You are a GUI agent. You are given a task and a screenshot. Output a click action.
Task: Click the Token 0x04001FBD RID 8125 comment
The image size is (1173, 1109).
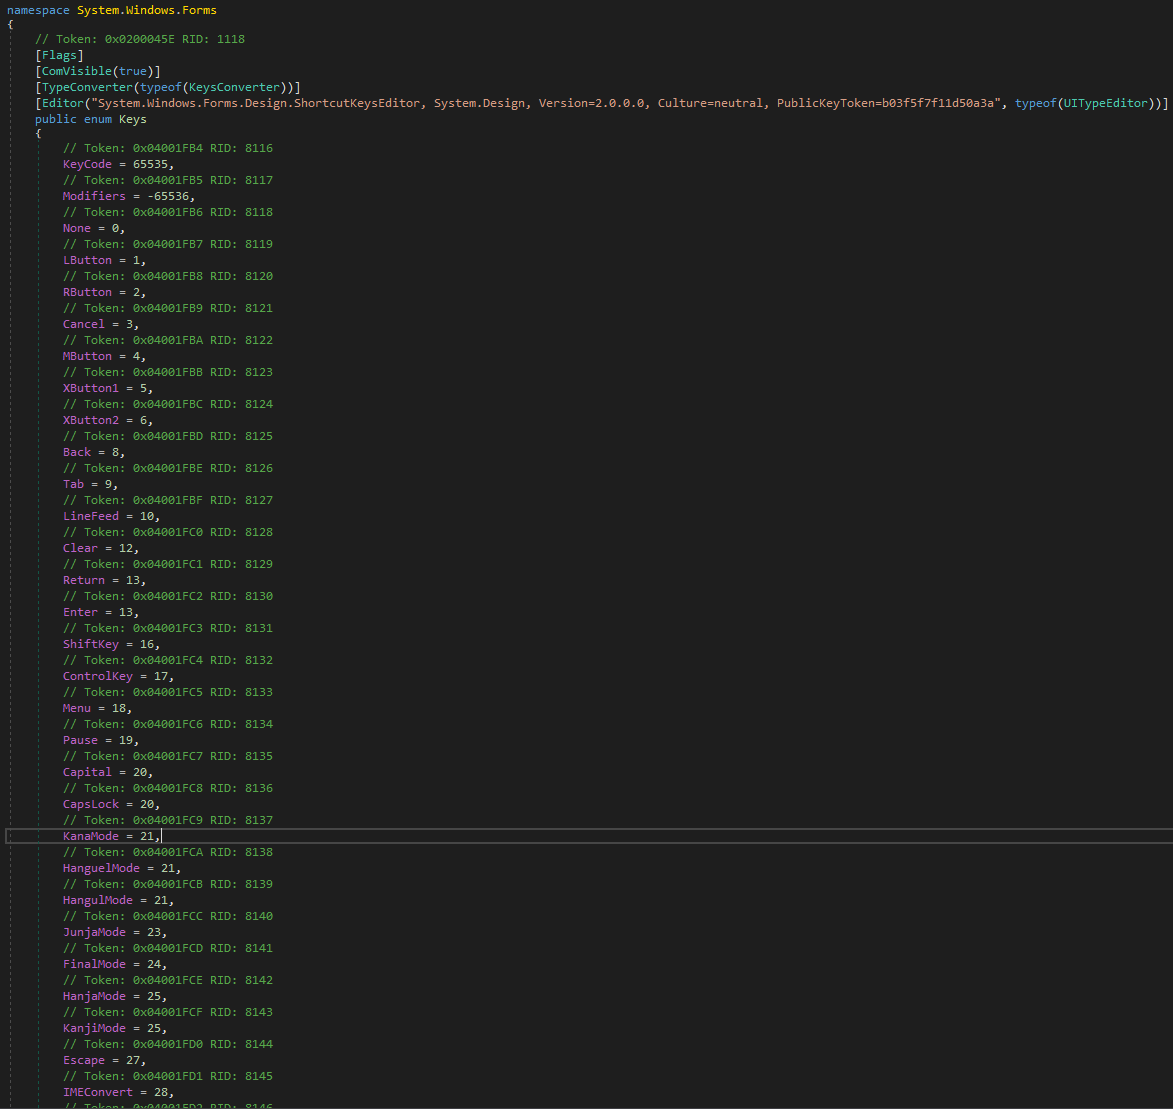click(x=168, y=436)
